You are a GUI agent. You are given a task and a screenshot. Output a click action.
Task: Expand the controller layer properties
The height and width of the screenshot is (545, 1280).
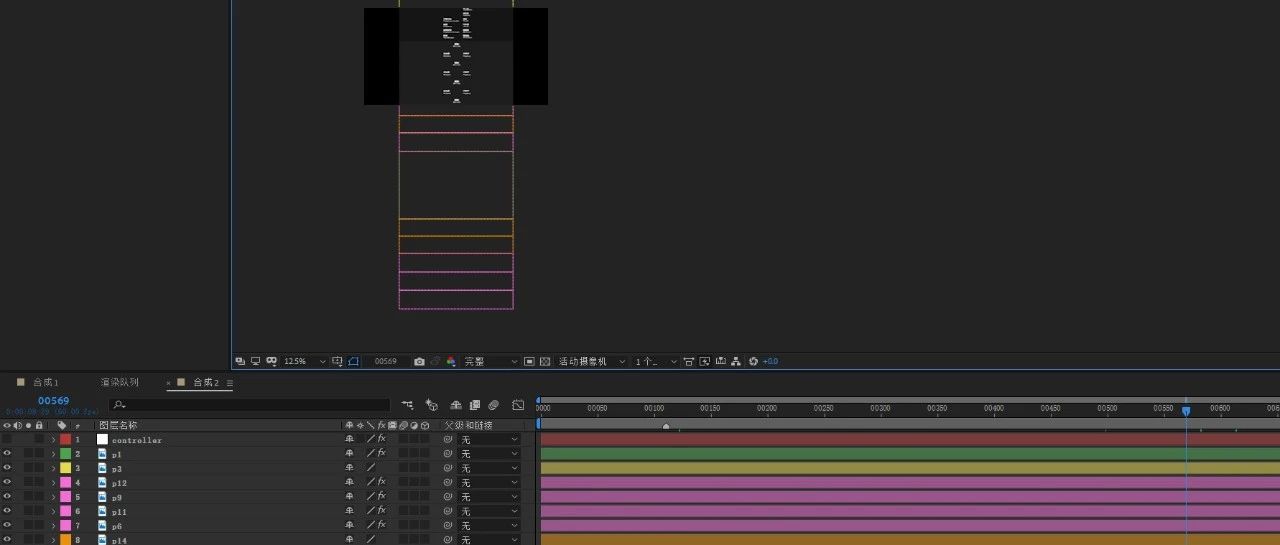(x=53, y=440)
